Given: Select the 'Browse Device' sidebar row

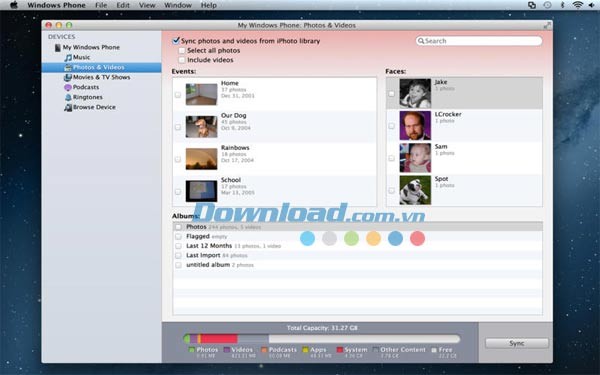Looking at the screenshot, I should tap(101, 108).
